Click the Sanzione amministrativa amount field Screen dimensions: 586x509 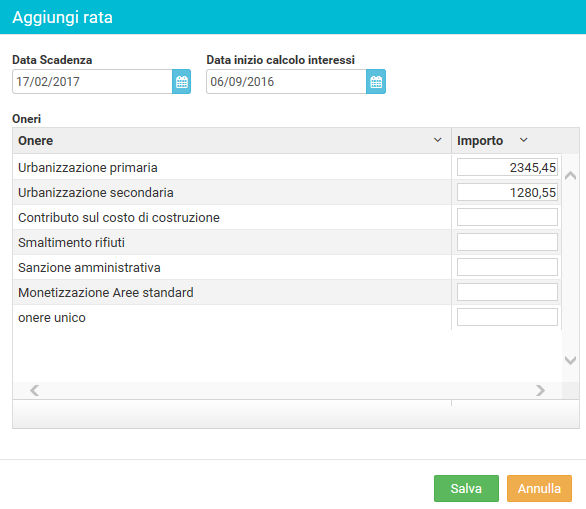pos(507,267)
